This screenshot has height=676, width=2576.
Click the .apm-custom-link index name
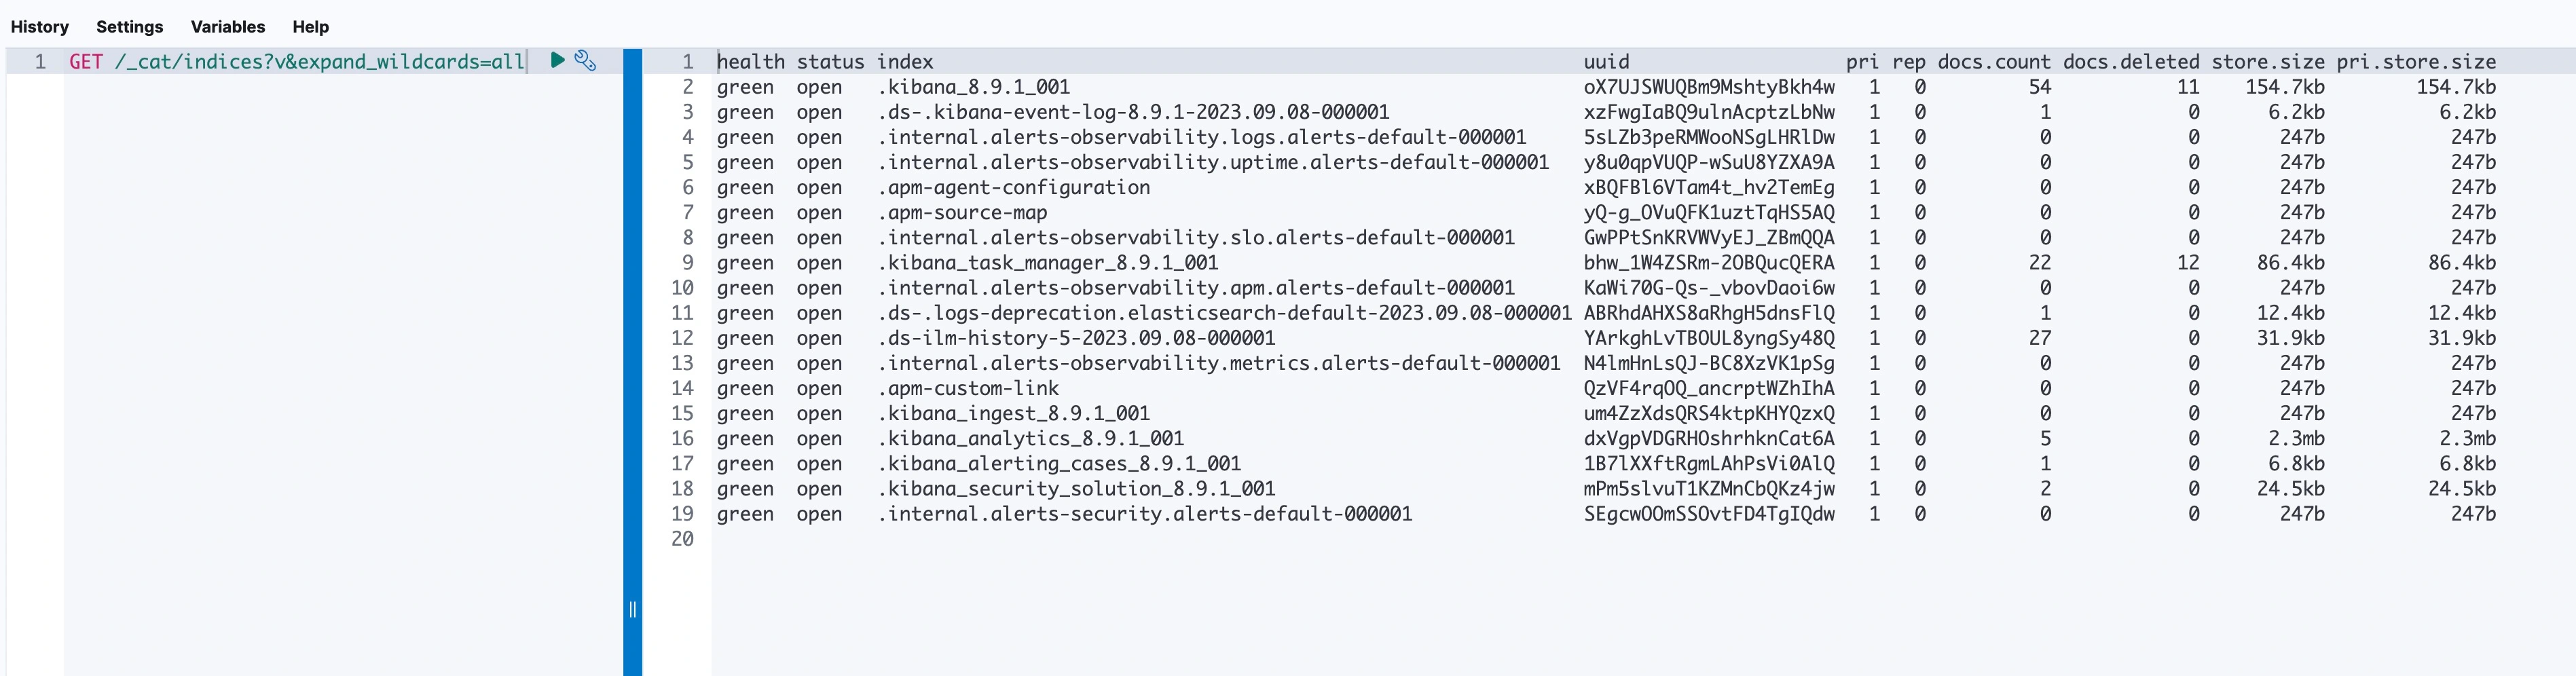(967, 388)
